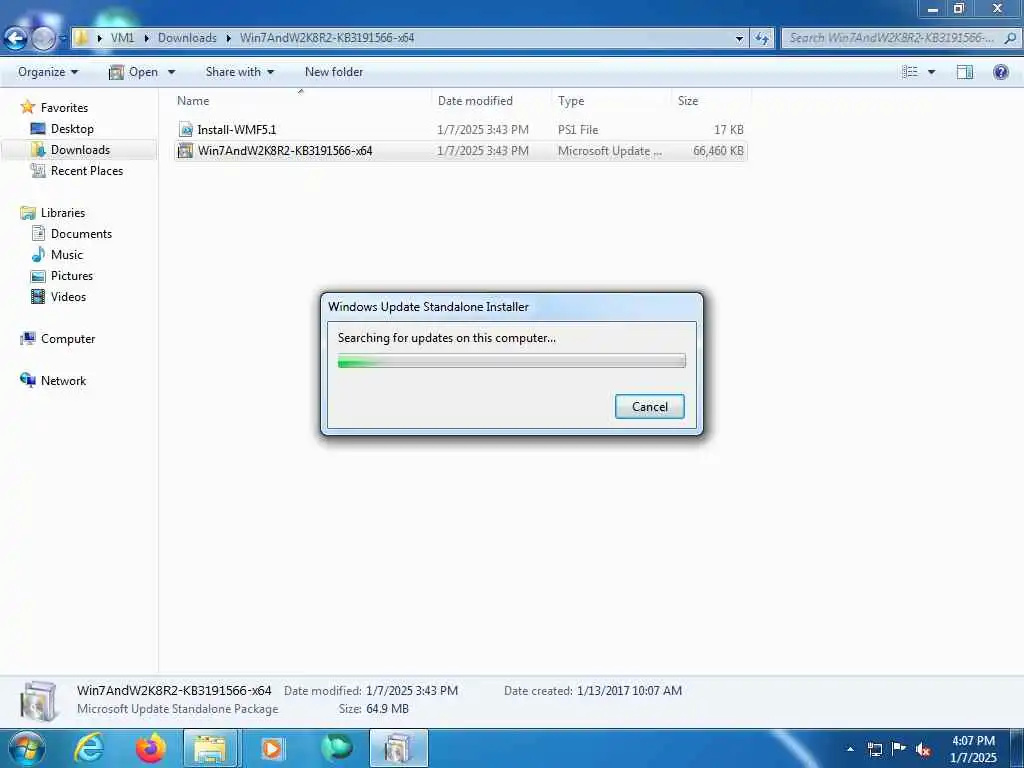The height and width of the screenshot is (768, 1024).
Task: Open the Organize menu
Action: pos(48,72)
